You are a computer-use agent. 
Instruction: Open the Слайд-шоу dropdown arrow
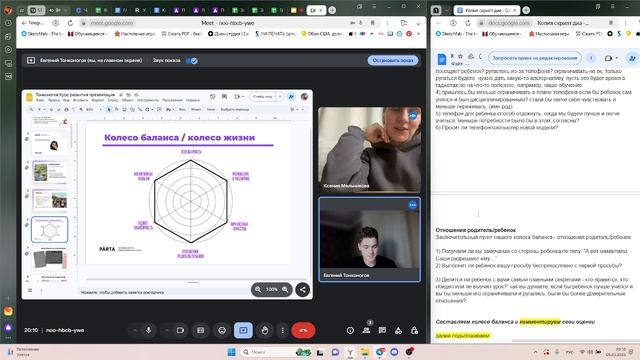(280, 97)
